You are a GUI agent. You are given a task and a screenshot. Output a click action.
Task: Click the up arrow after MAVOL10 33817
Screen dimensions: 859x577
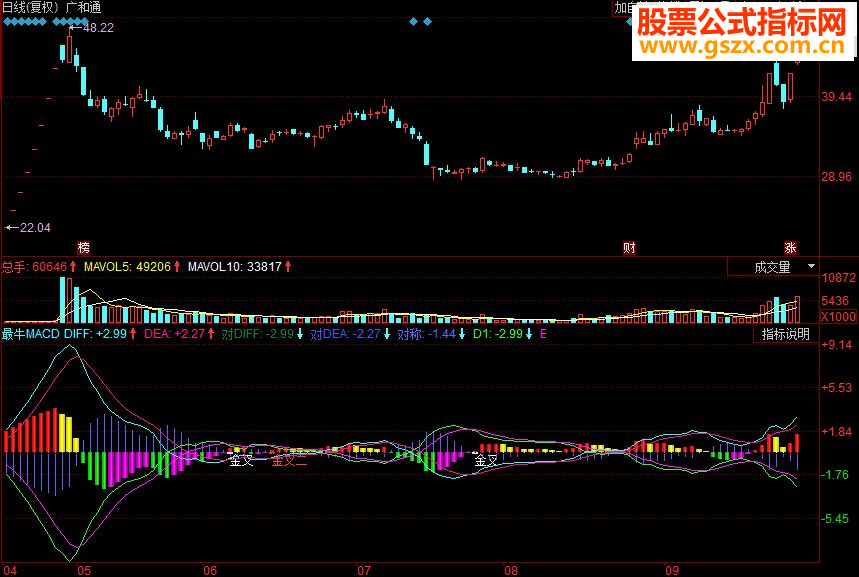tap(288, 267)
